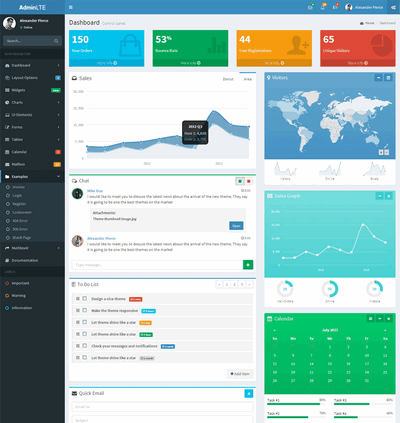The image size is (400, 423).
Task: Set chat status with the green square button
Action: coord(239,181)
